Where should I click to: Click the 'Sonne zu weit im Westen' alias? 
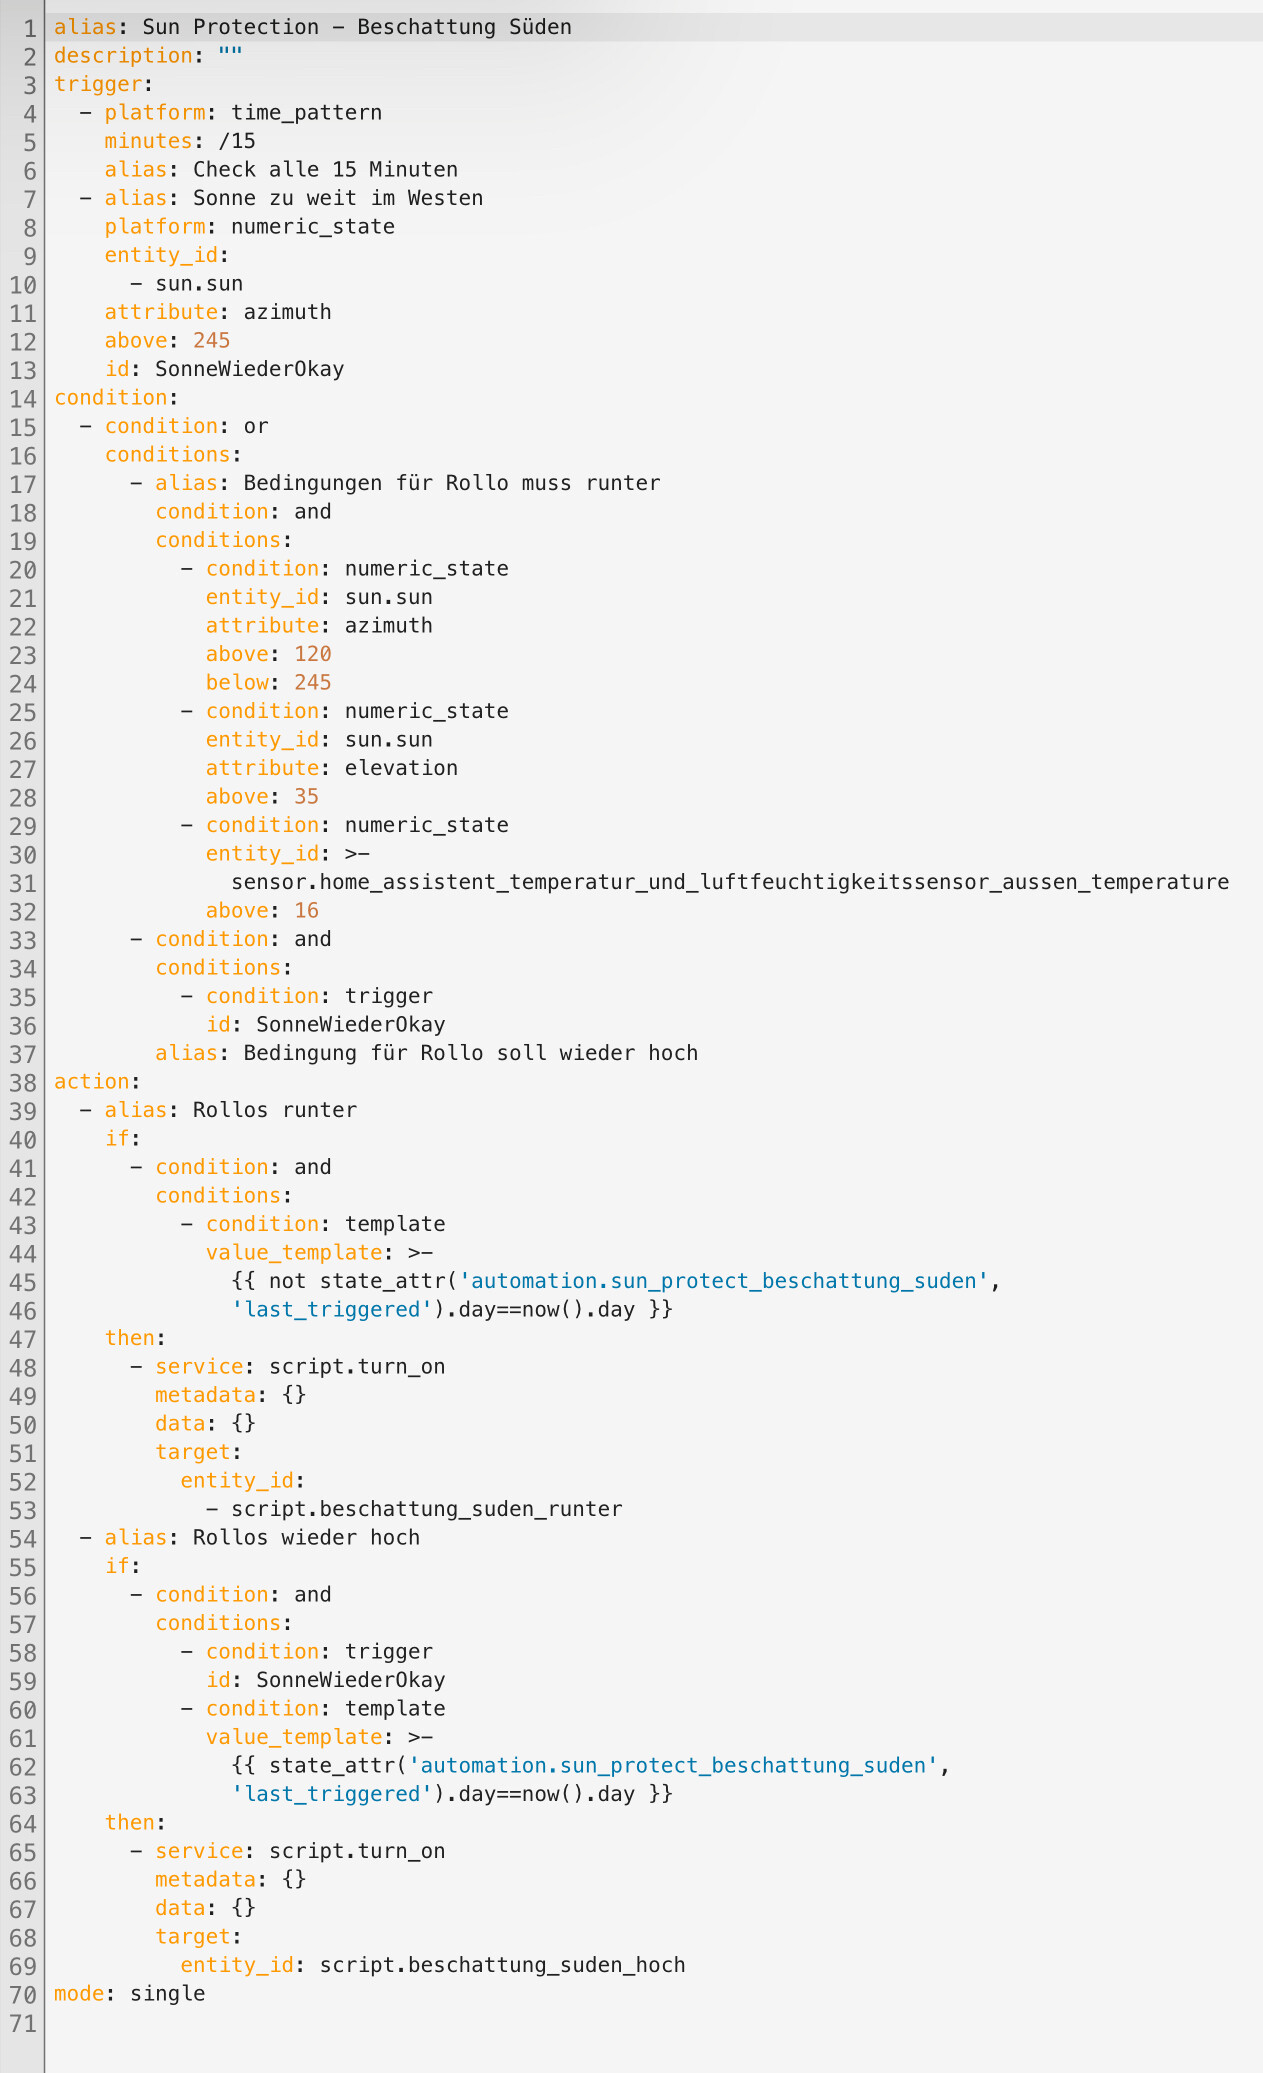coord(337,198)
